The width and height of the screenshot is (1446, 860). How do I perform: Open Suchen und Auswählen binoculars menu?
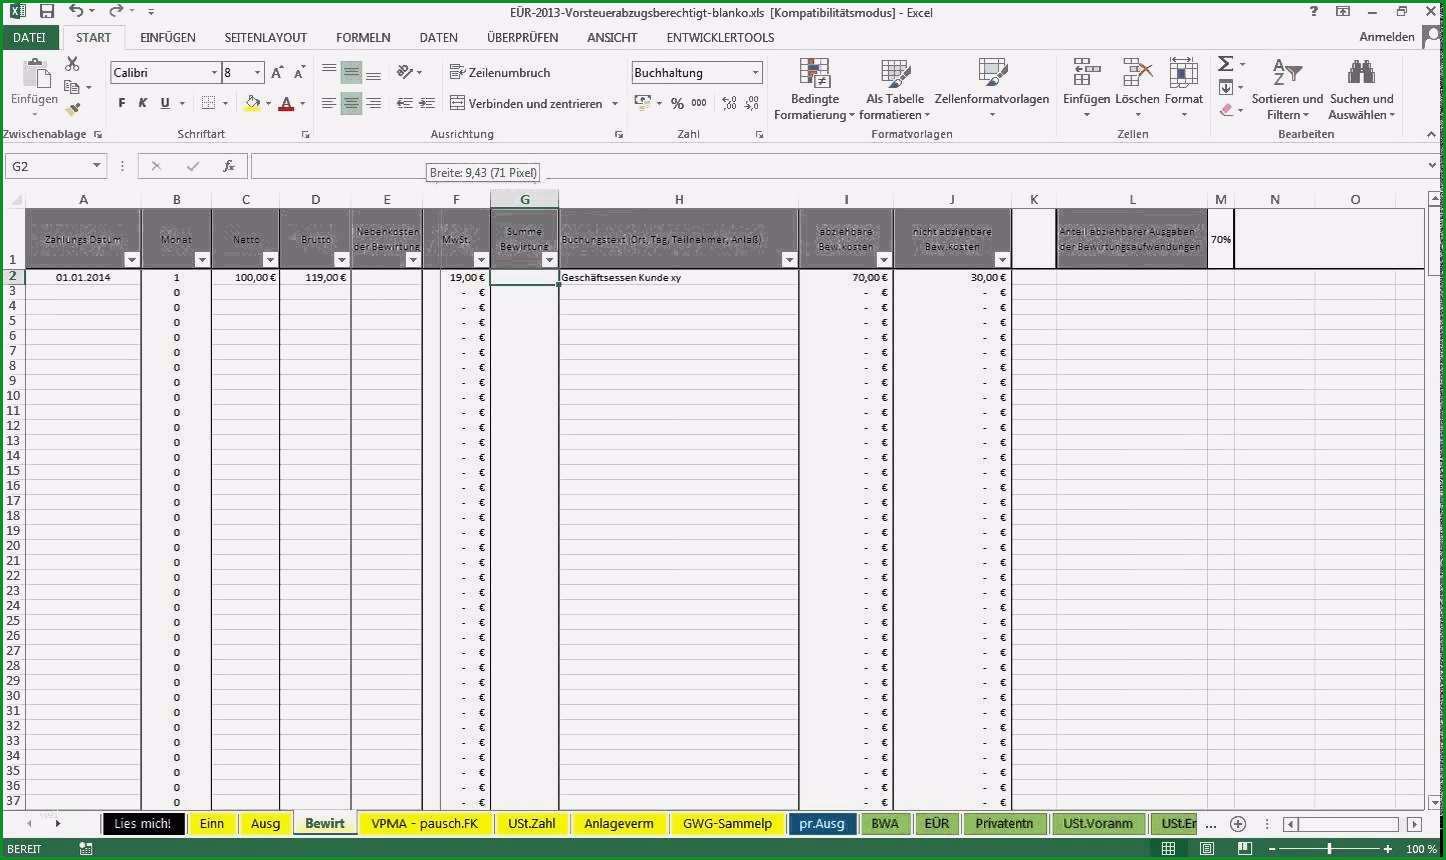click(1361, 89)
